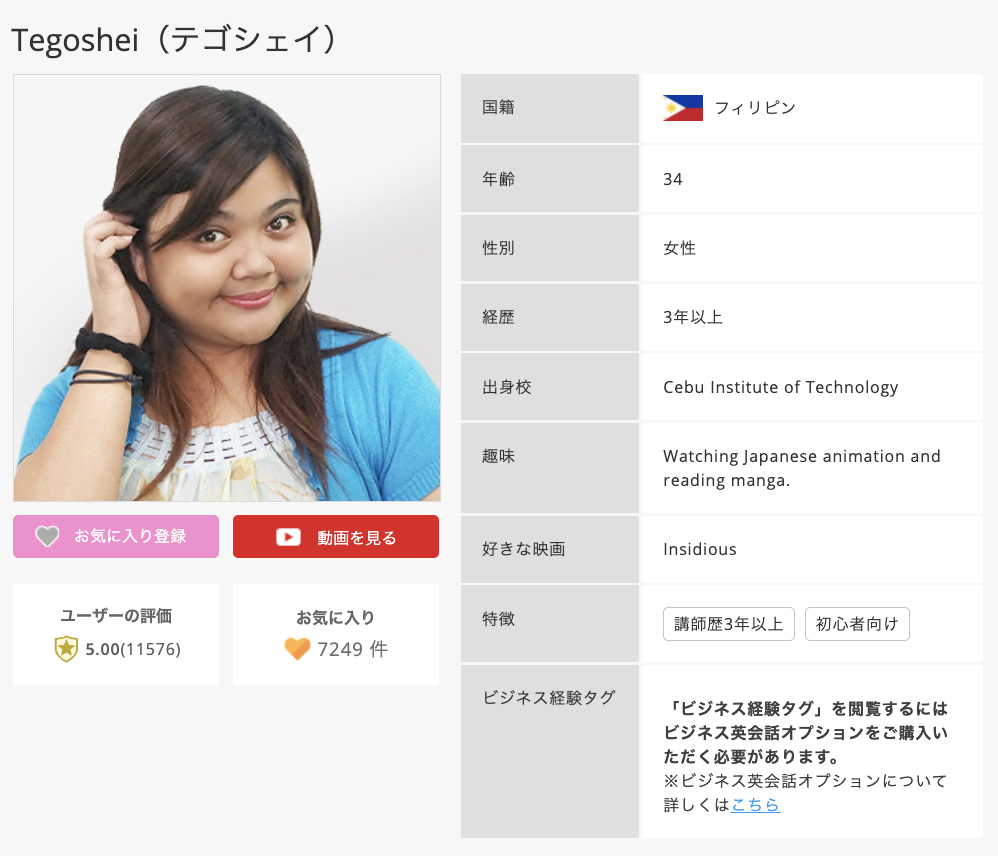The image size is (998, 856).
Task: Select the 講師歴3年以上 feature tag
Action: 728,624
